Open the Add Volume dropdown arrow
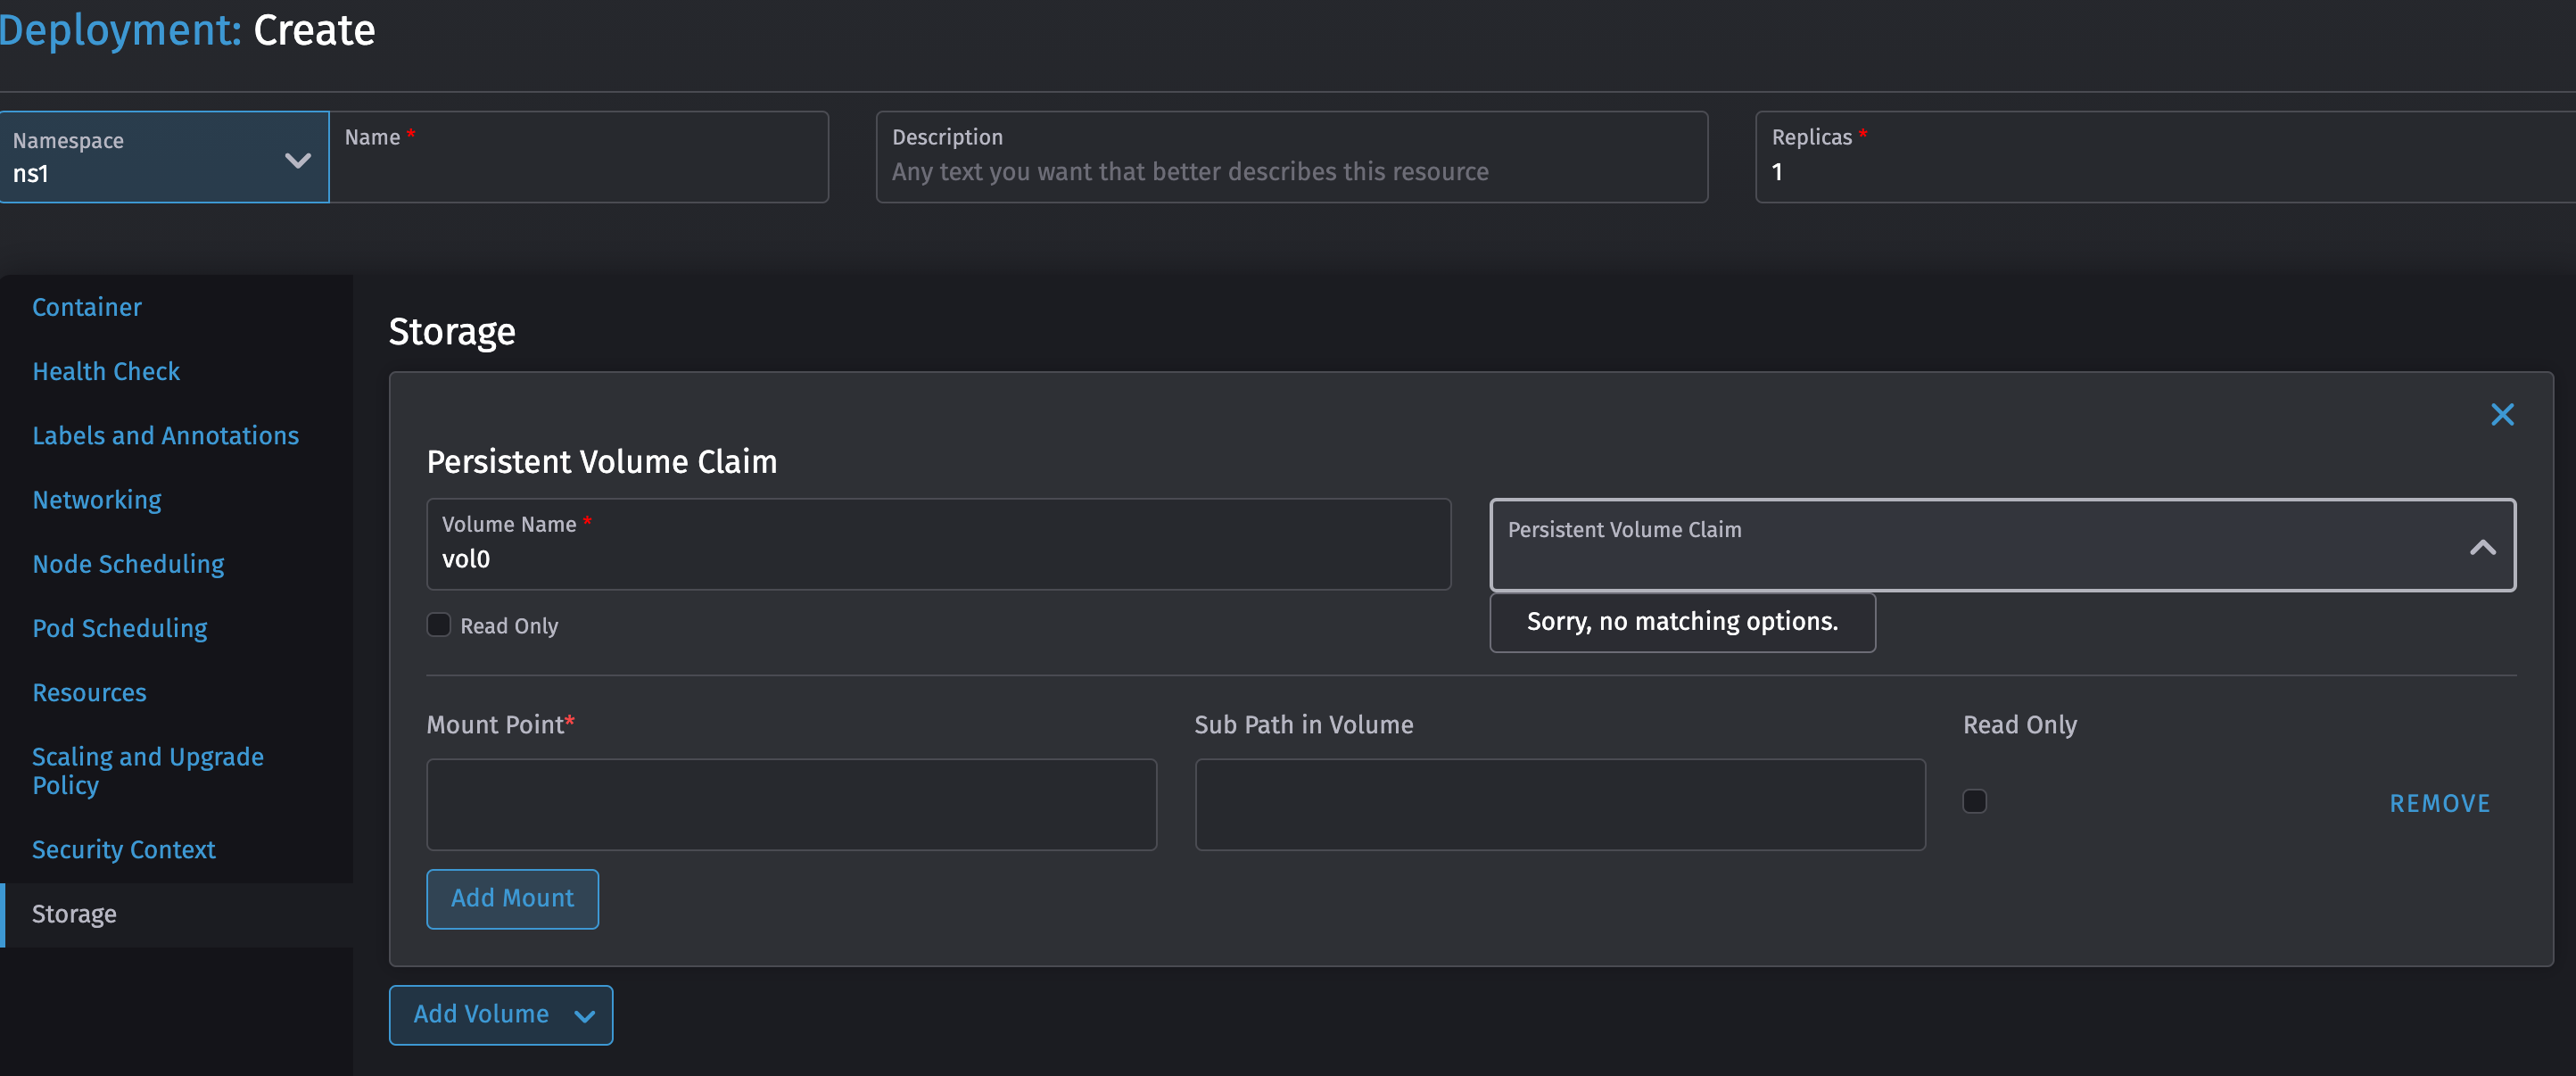Image resolution: width=2576 pixels, height=1076 pixels. tap(584, 1015)
